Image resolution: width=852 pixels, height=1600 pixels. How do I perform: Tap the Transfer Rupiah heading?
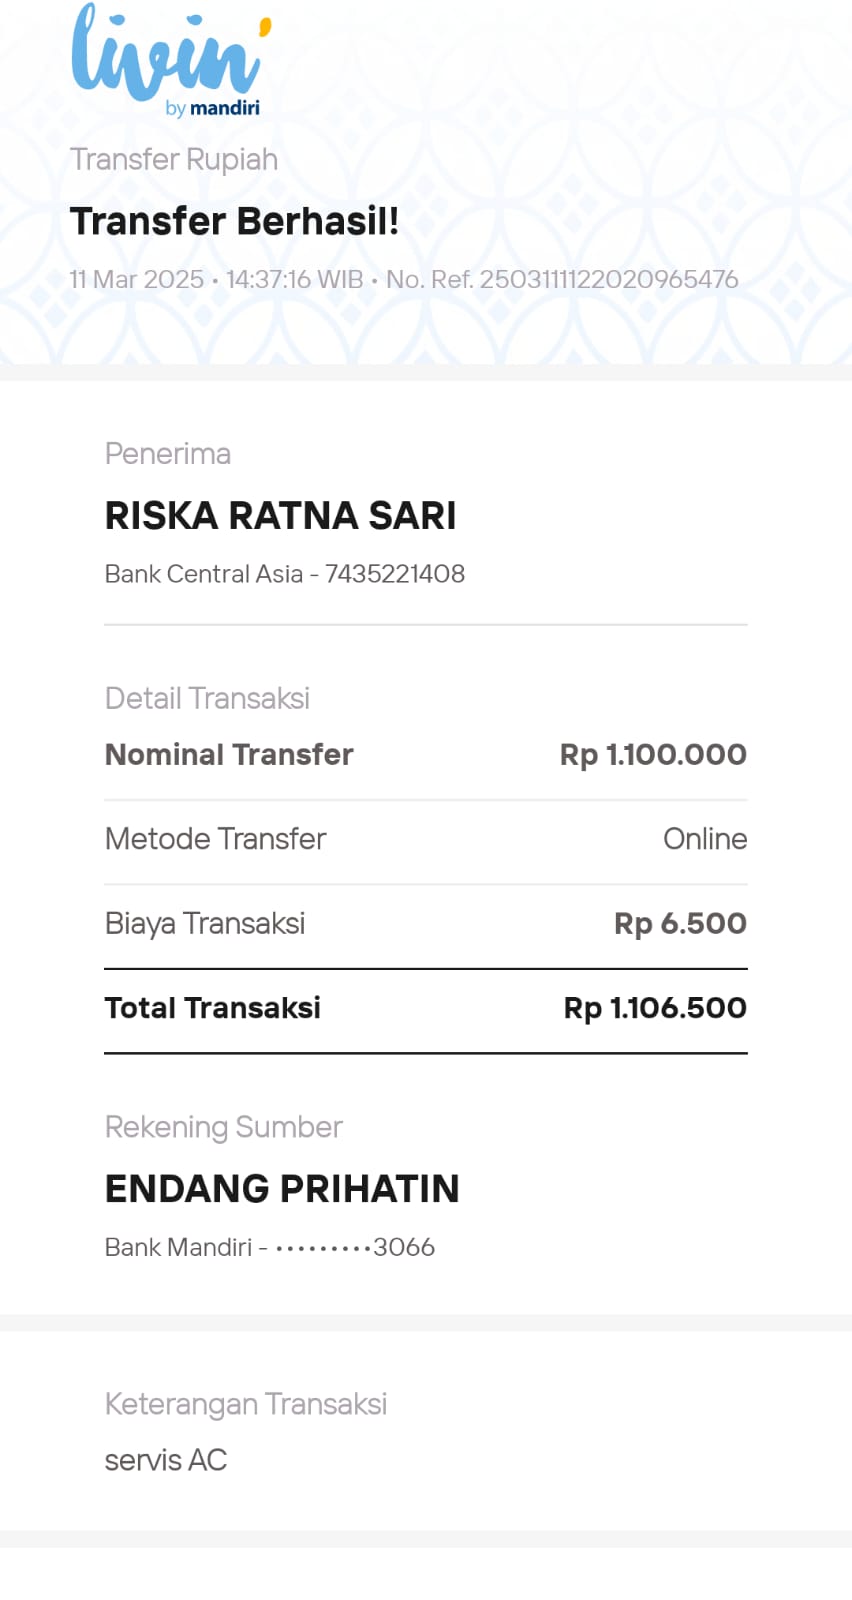[174, 160]
